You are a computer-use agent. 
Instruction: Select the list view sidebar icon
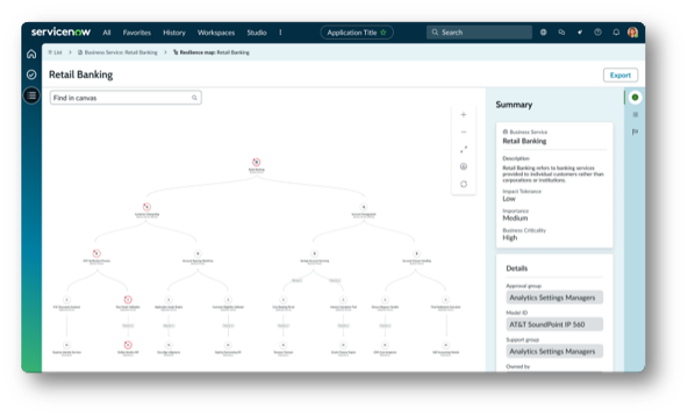point(32,95)
